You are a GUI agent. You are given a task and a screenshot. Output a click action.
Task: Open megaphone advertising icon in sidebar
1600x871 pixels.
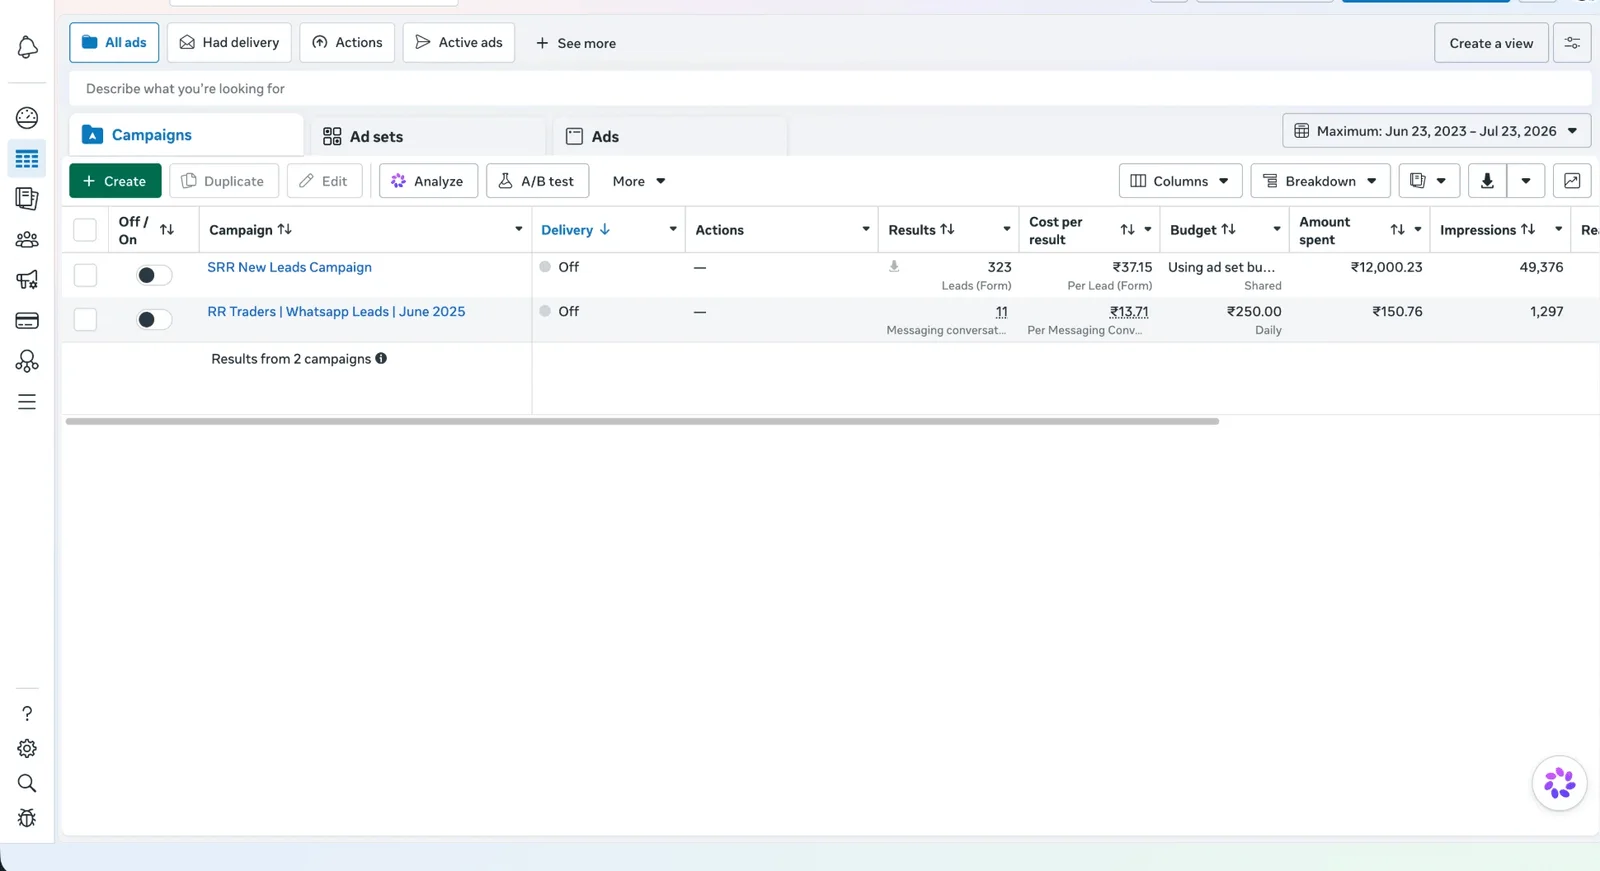27,280
